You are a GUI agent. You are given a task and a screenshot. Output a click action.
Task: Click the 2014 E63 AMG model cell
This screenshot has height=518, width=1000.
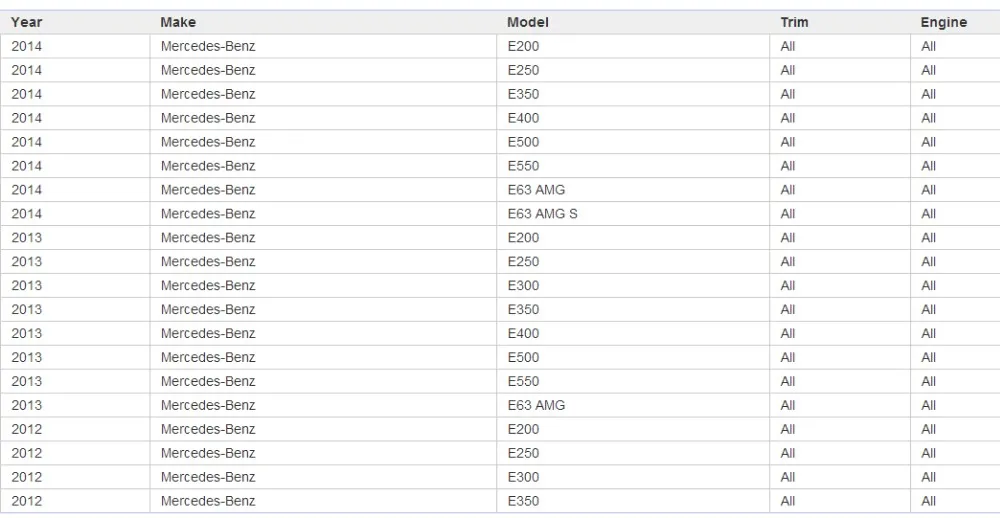tap(633, 190)
